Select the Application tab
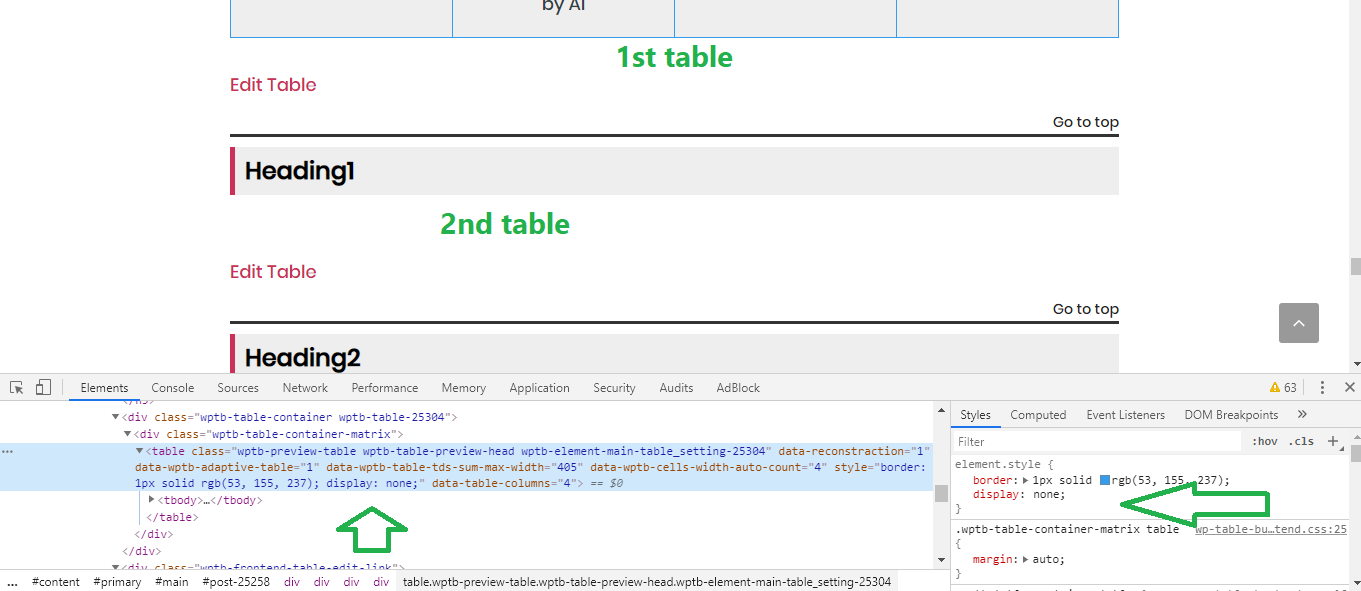The width and height of the screenshot is (1361, 591). pos(539,388)
